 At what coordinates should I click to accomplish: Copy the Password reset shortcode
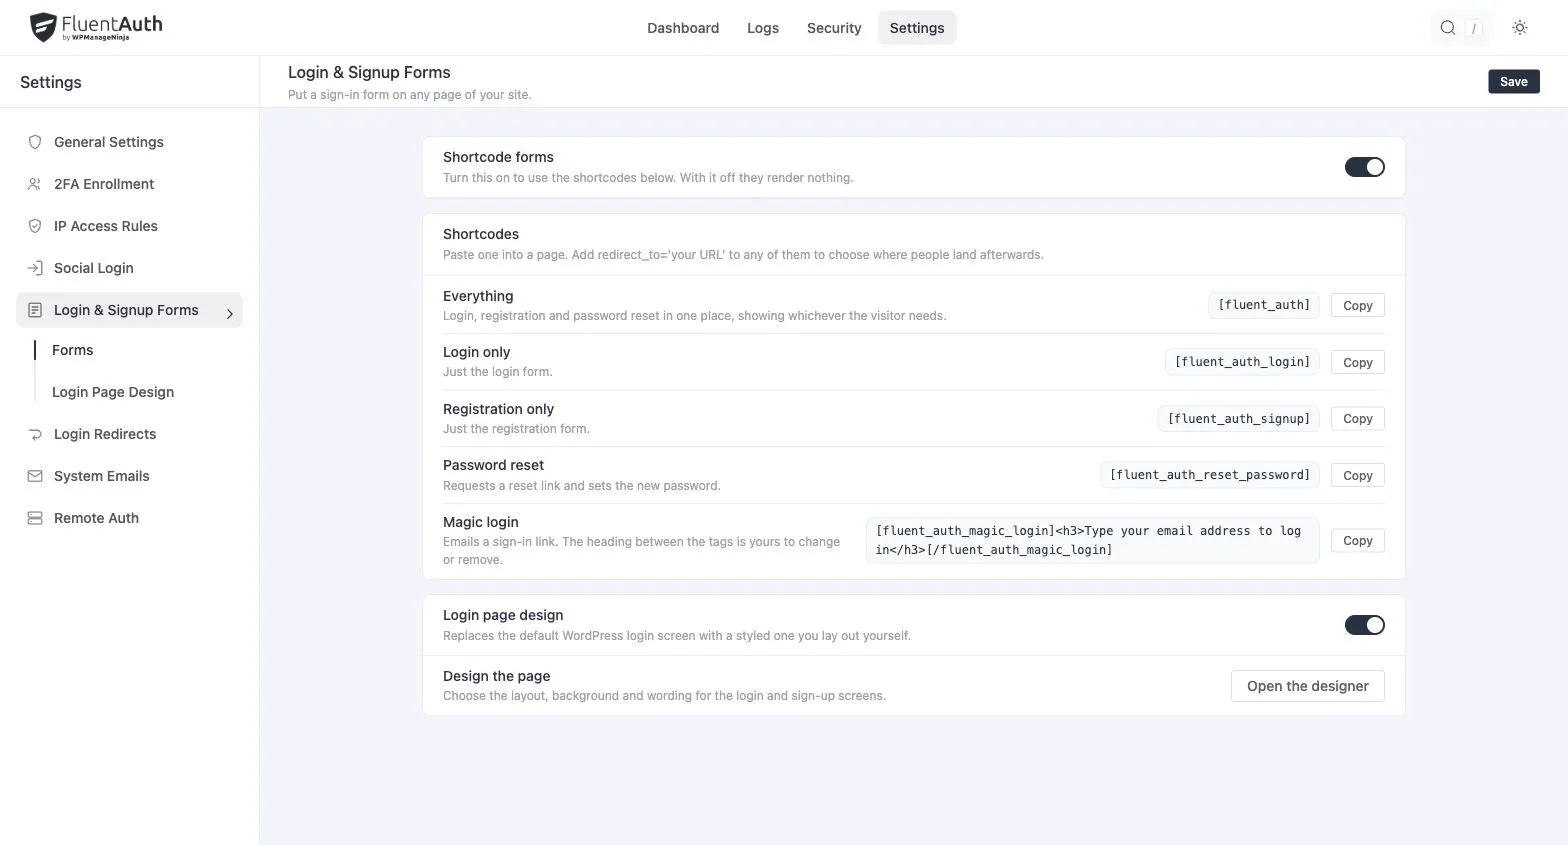click(x=1357, y=475)
